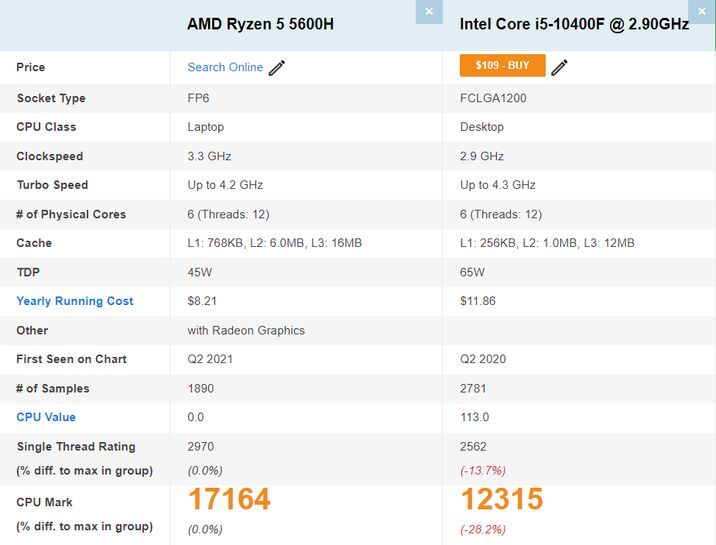Click the 'with Radeon Graphics' cell
Screen dimensions: 716x545
pyautogui.click(x=246, y=330)
